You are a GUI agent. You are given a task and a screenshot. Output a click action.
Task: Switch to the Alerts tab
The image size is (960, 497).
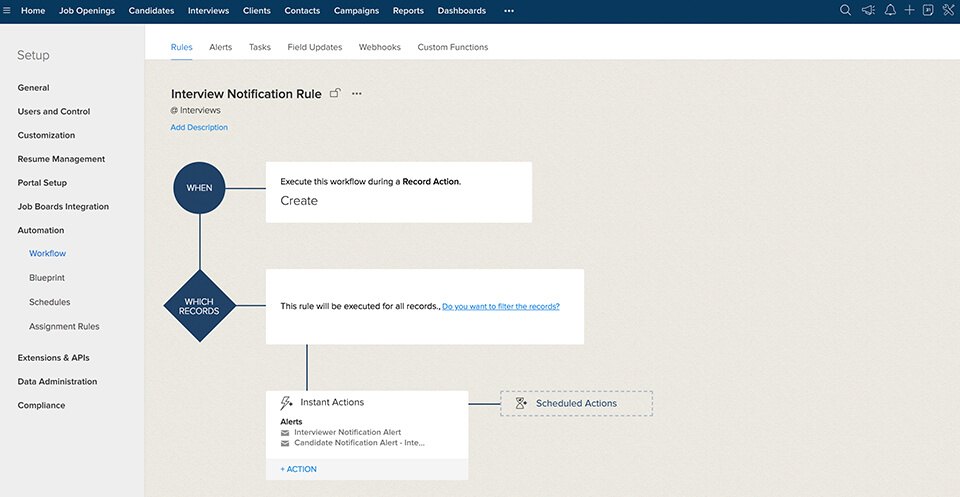220,47
